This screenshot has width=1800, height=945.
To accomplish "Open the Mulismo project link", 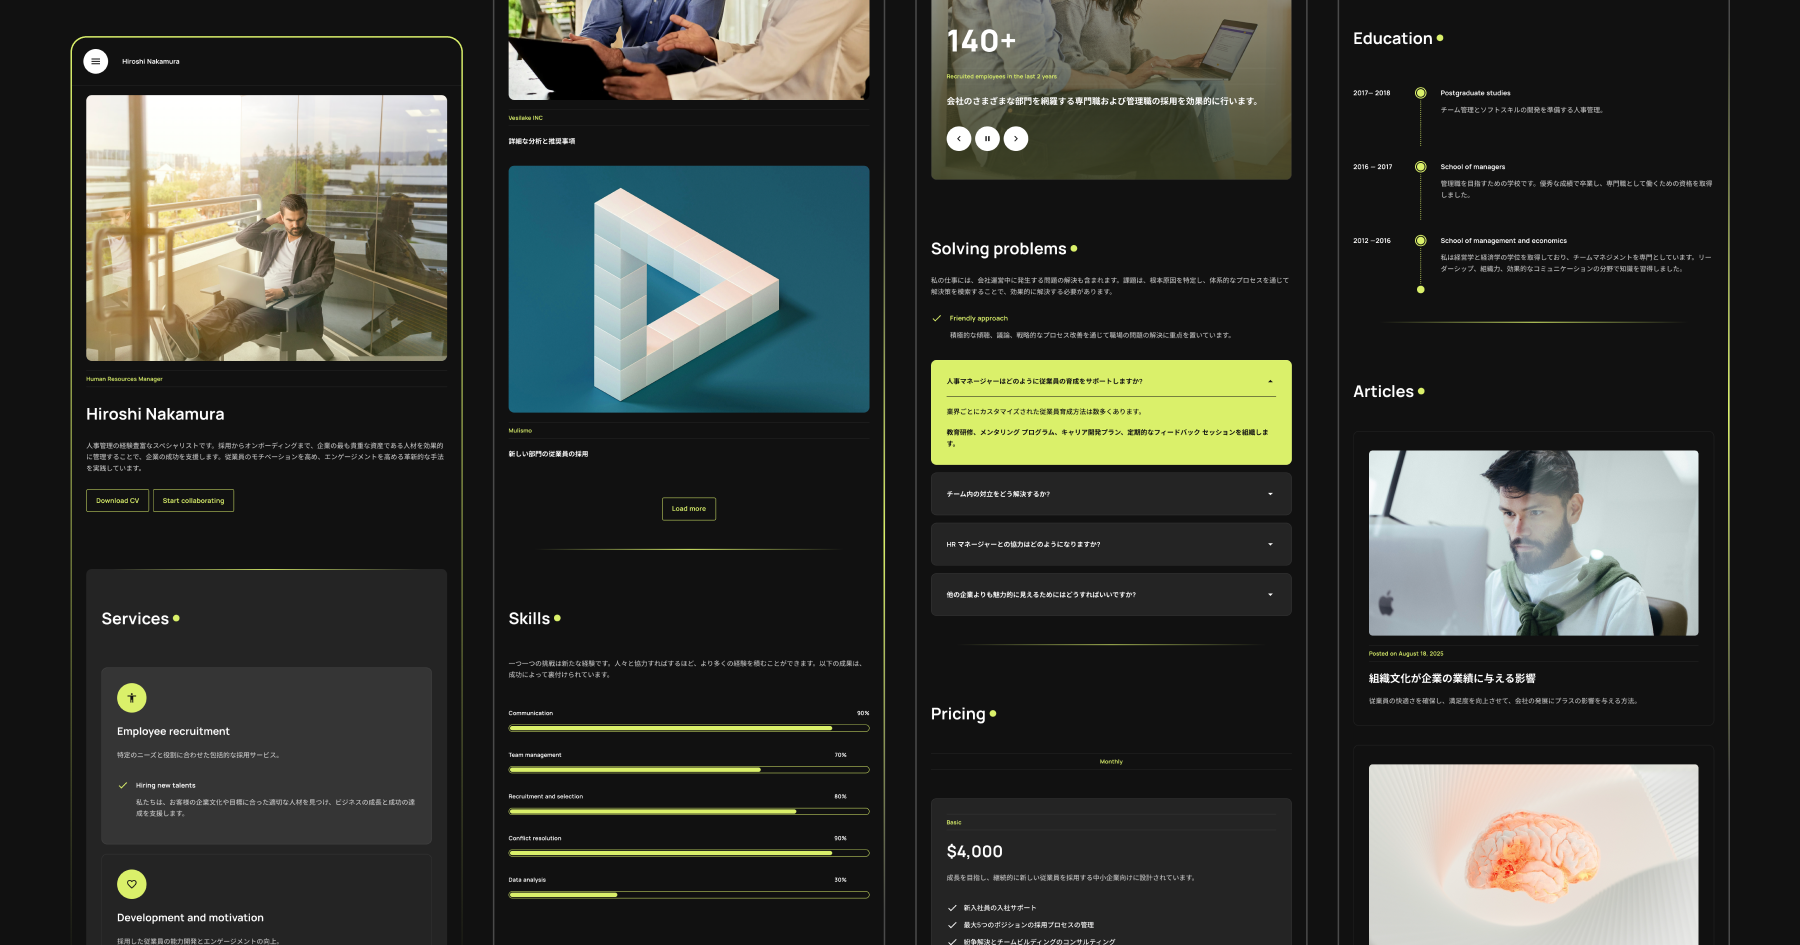I will point(520,431).
